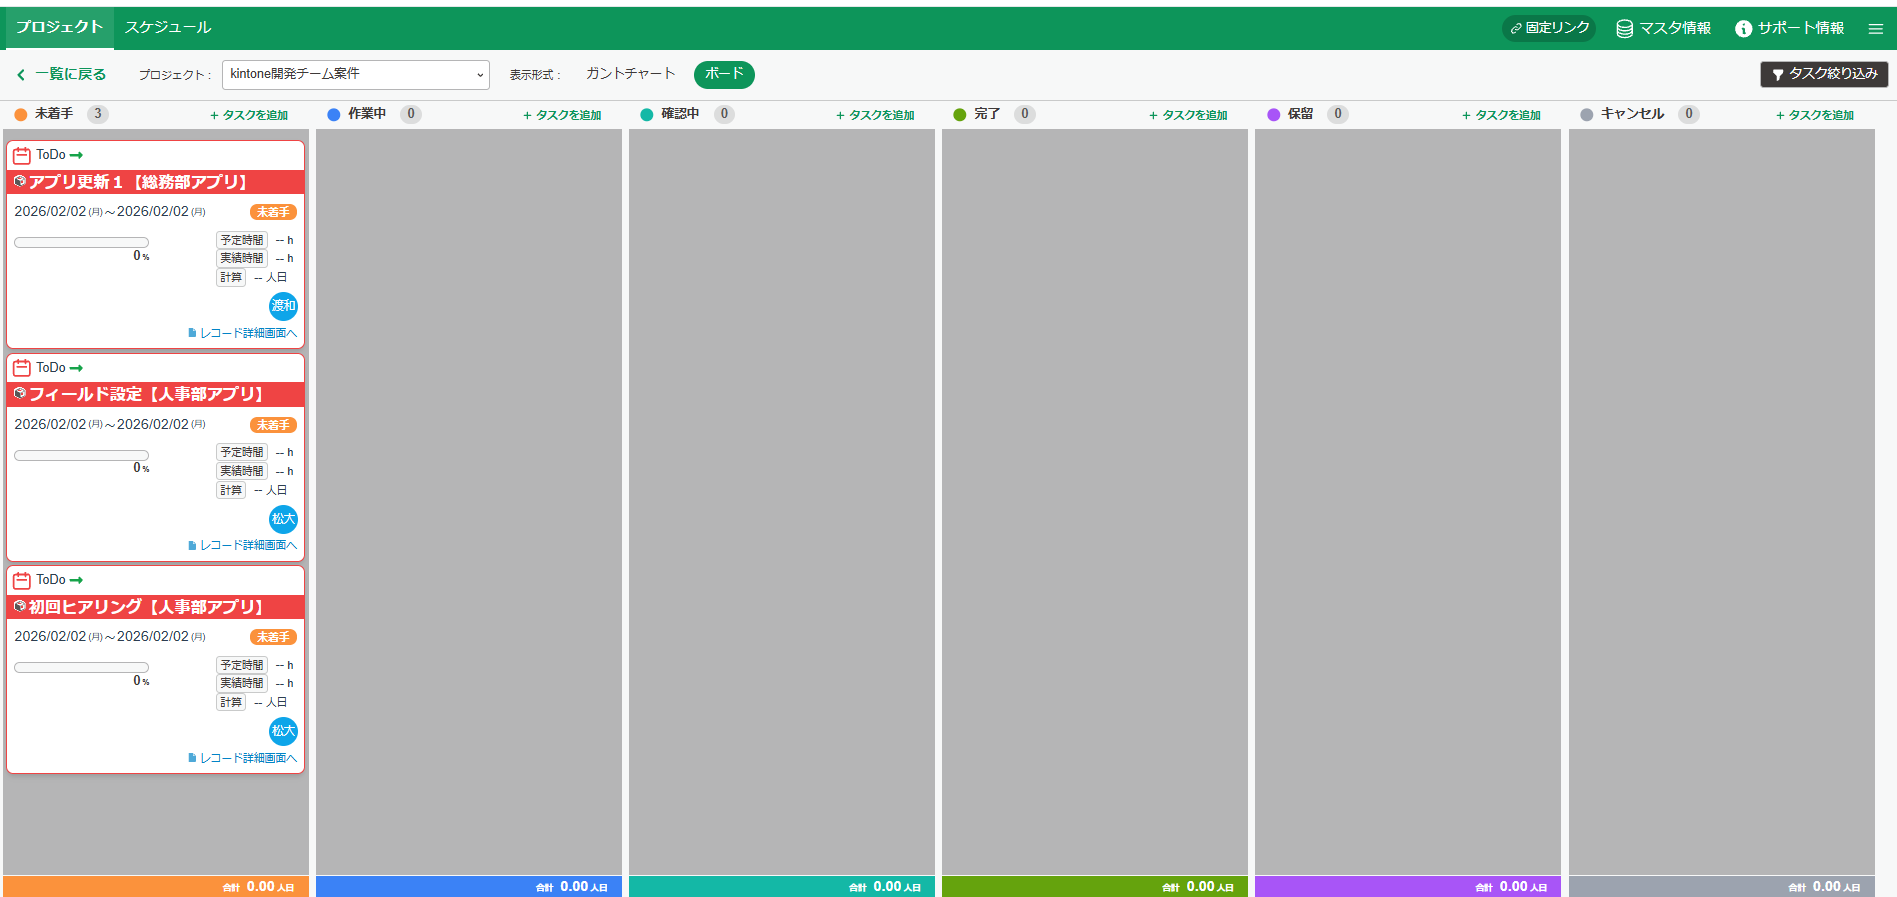Open マスタ情報 database menu

tap(1663, 28)
